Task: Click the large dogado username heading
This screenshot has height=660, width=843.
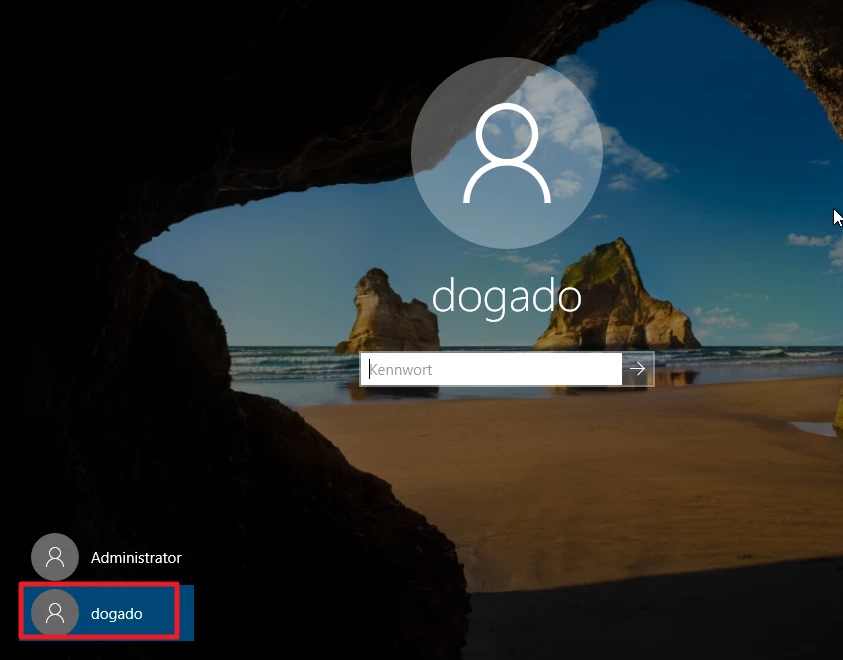Action: pos(506,297)
